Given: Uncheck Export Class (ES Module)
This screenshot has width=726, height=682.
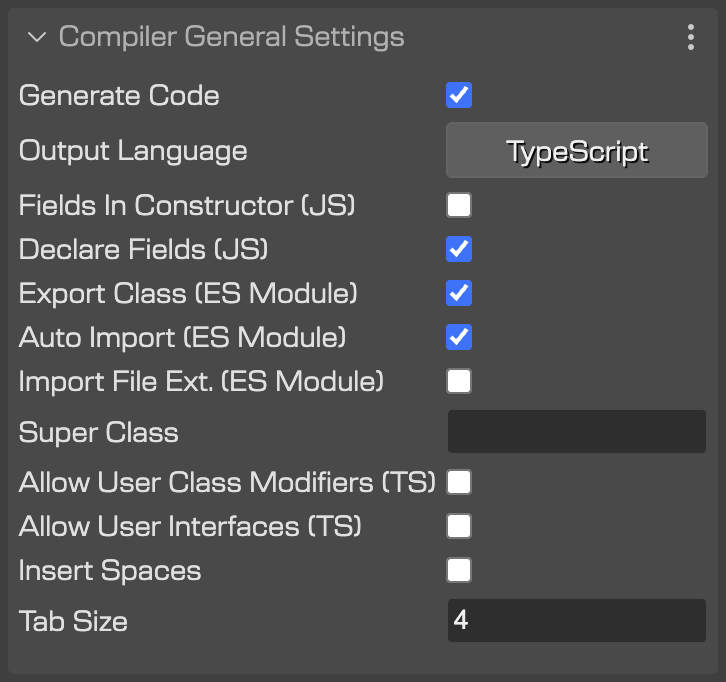Looking at the screenshot, I should tap(459, 293).
